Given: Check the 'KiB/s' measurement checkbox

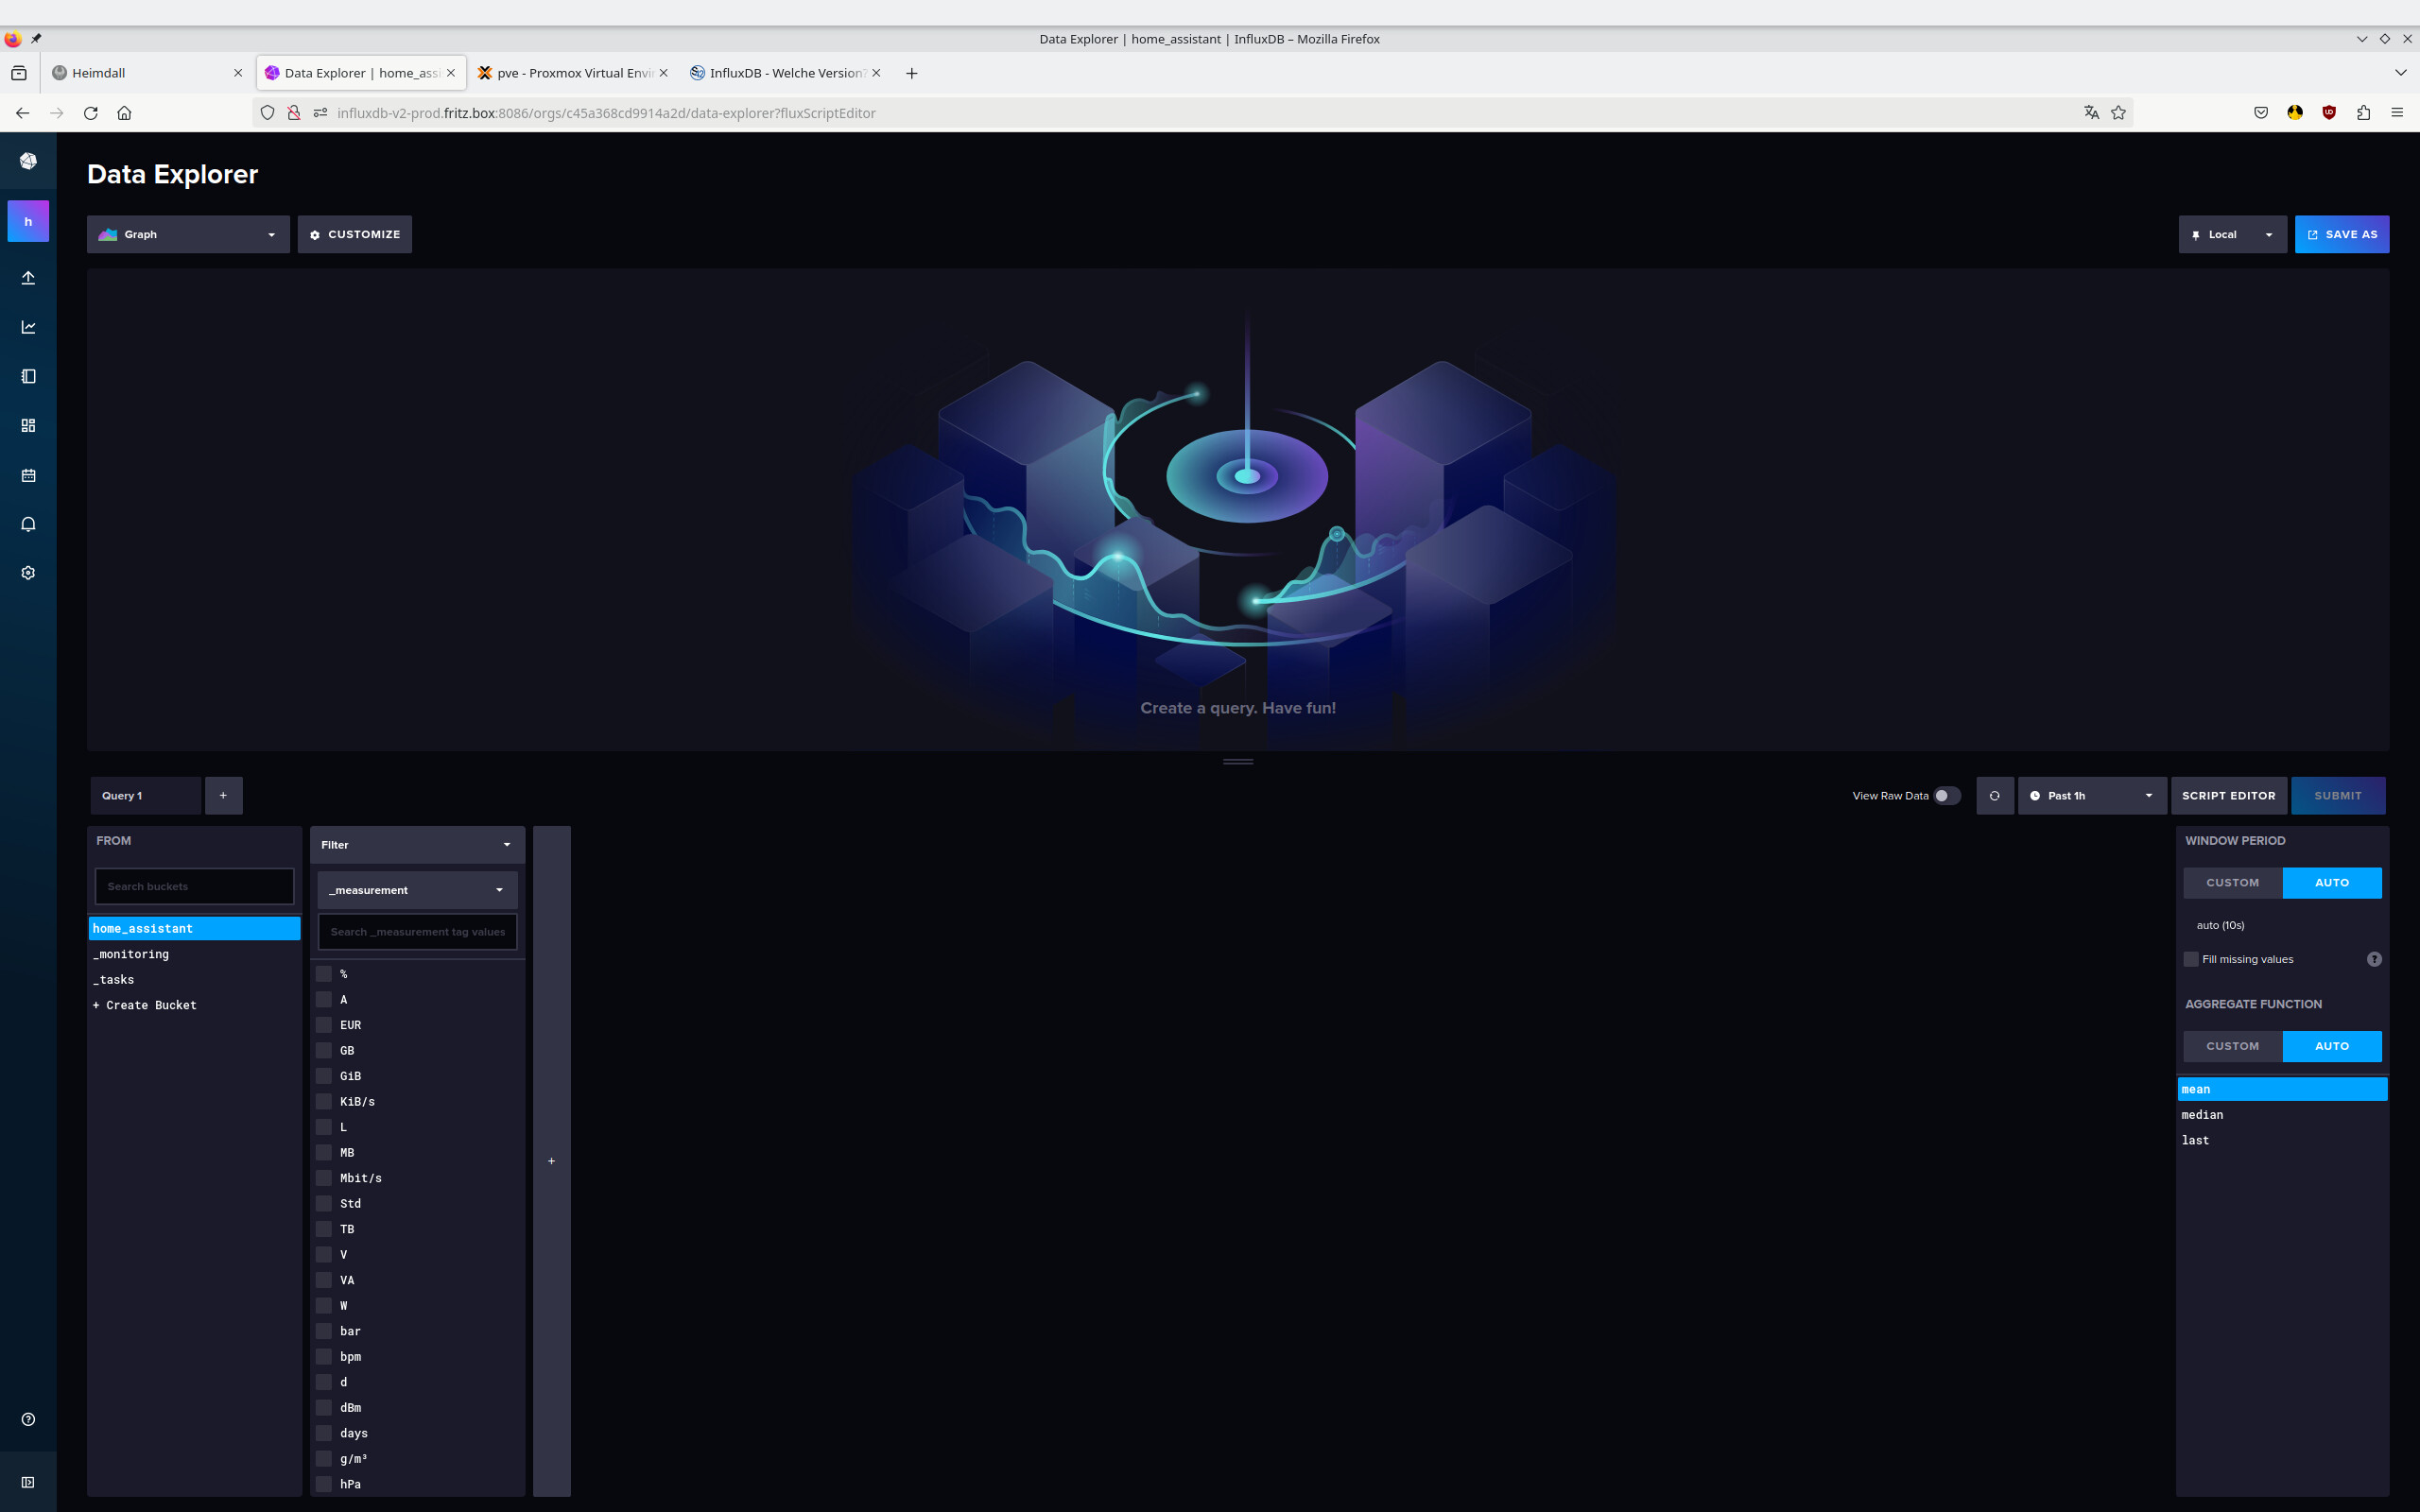Looking at the screenshot, I should 324,1101.
